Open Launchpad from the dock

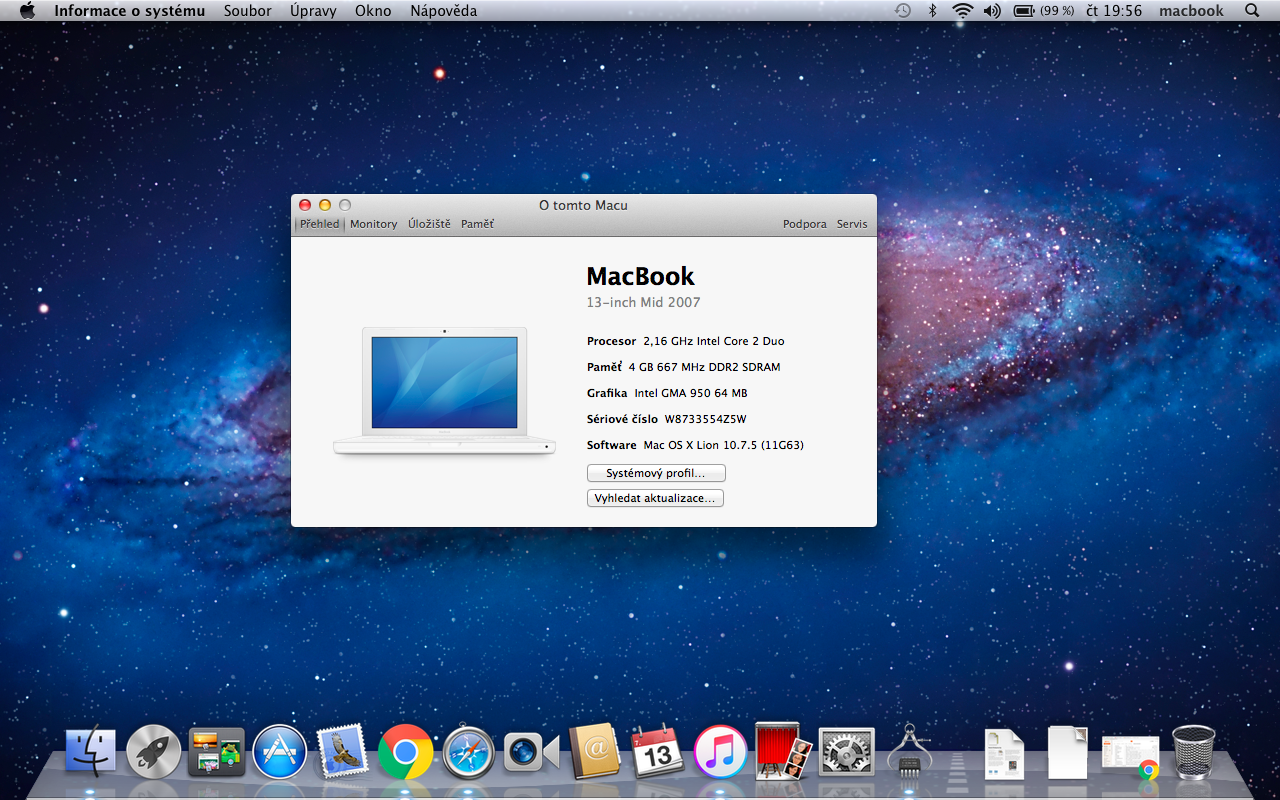[154, 752]
